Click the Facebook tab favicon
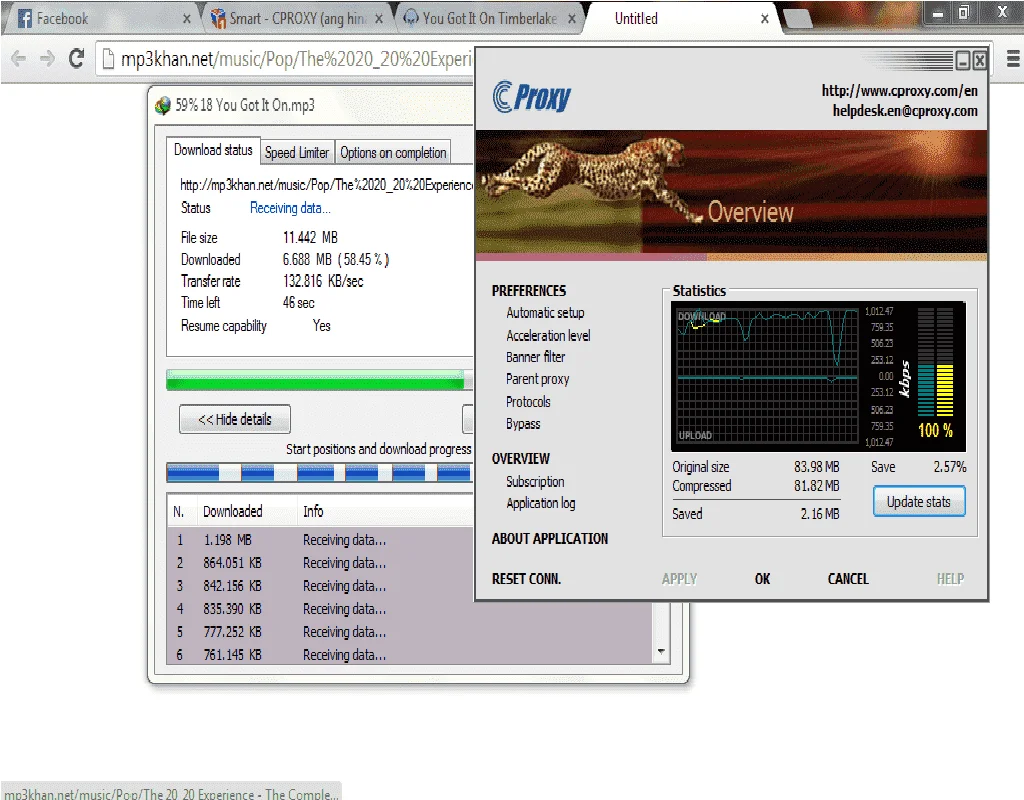Image resolution: width=1024 pixels, height=800 pixels. tap(25, 18)
